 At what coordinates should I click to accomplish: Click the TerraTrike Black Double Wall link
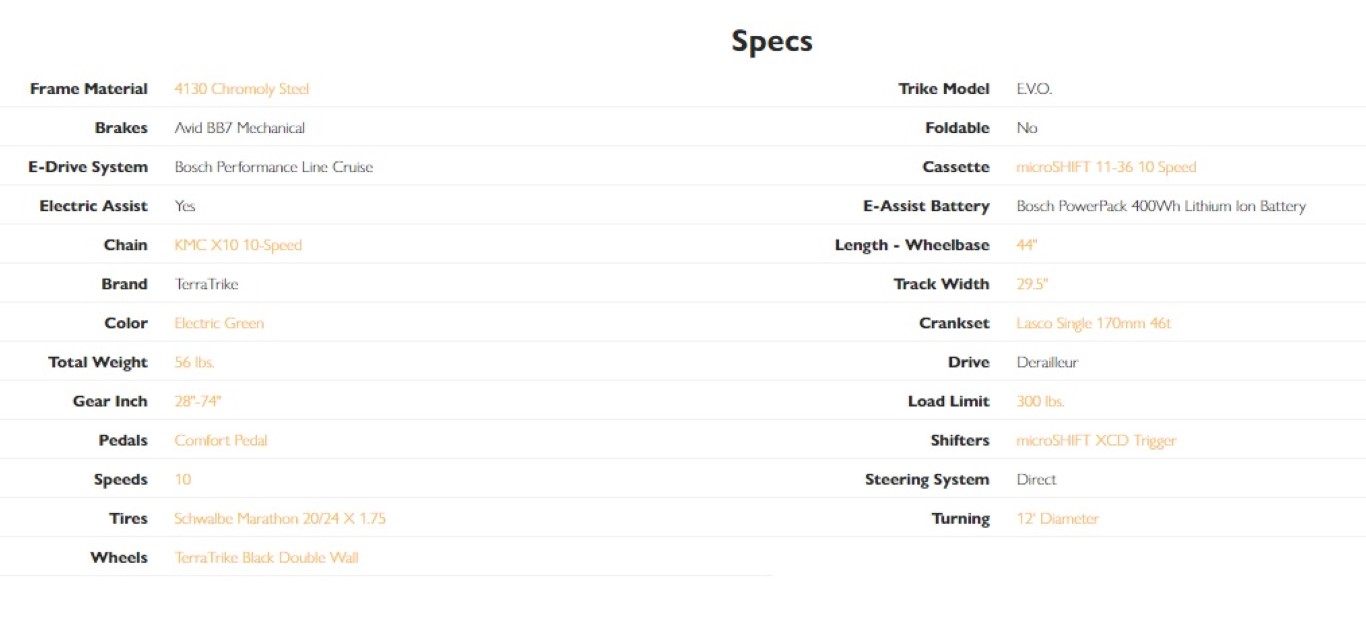click(x=266, y=557)
